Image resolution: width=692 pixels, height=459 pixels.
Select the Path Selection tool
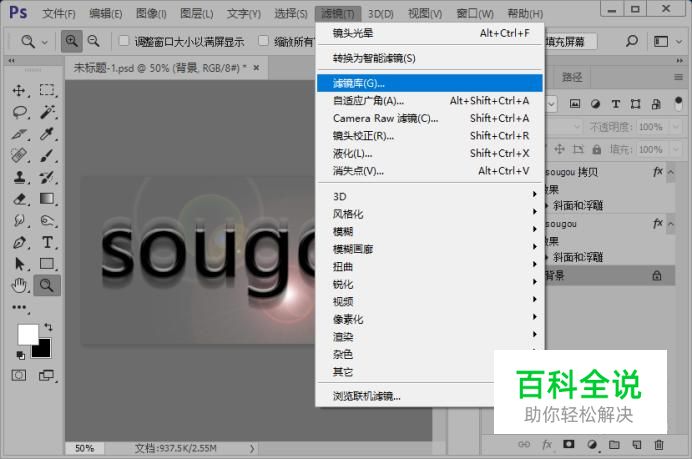19,264
